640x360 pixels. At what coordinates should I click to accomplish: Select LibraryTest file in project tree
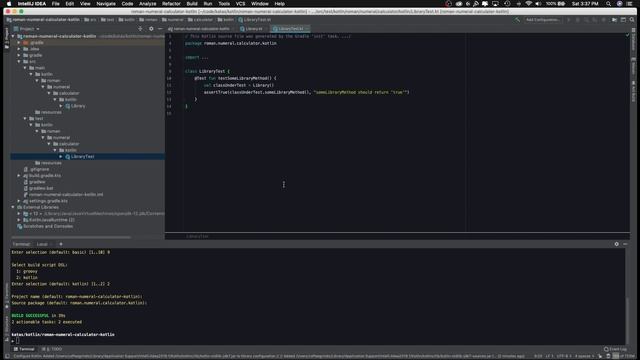(80, 156)
